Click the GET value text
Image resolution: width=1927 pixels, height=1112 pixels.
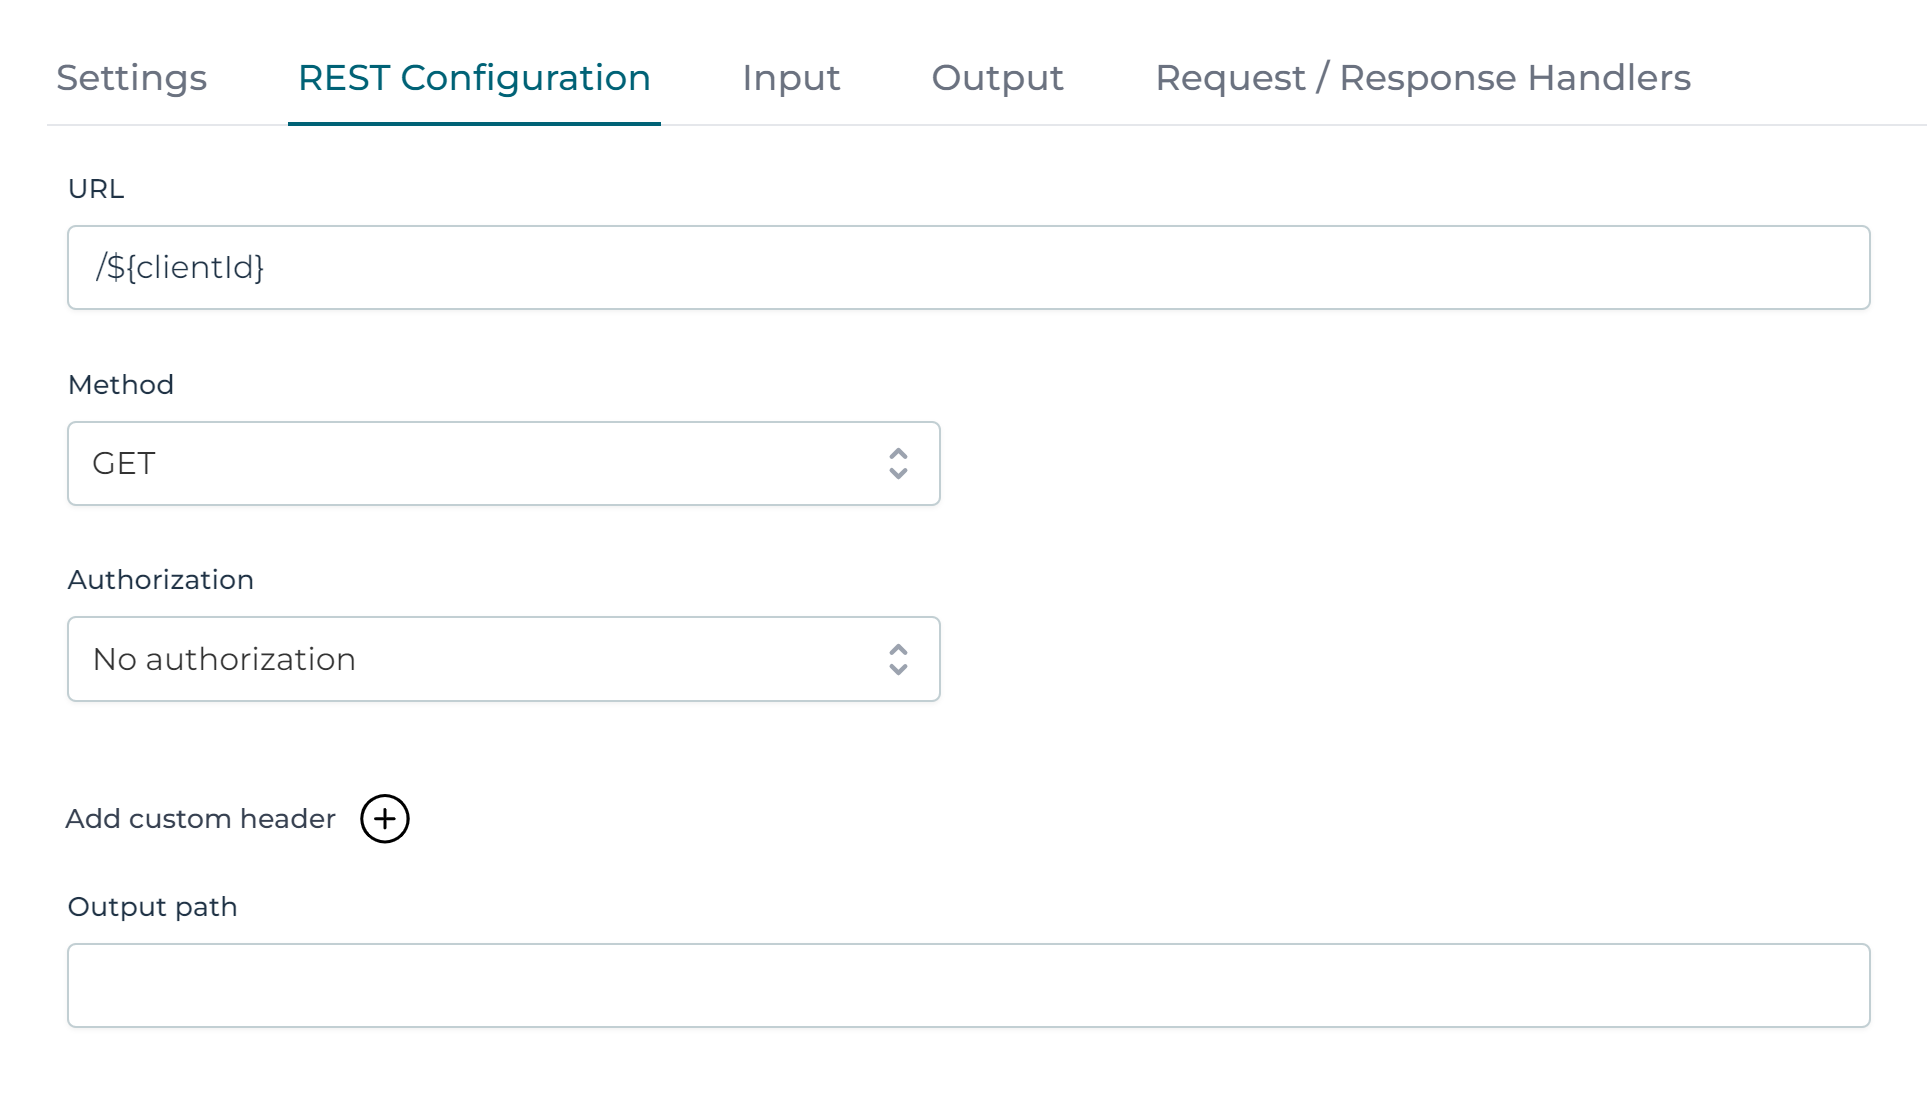[x=124, y=464]
